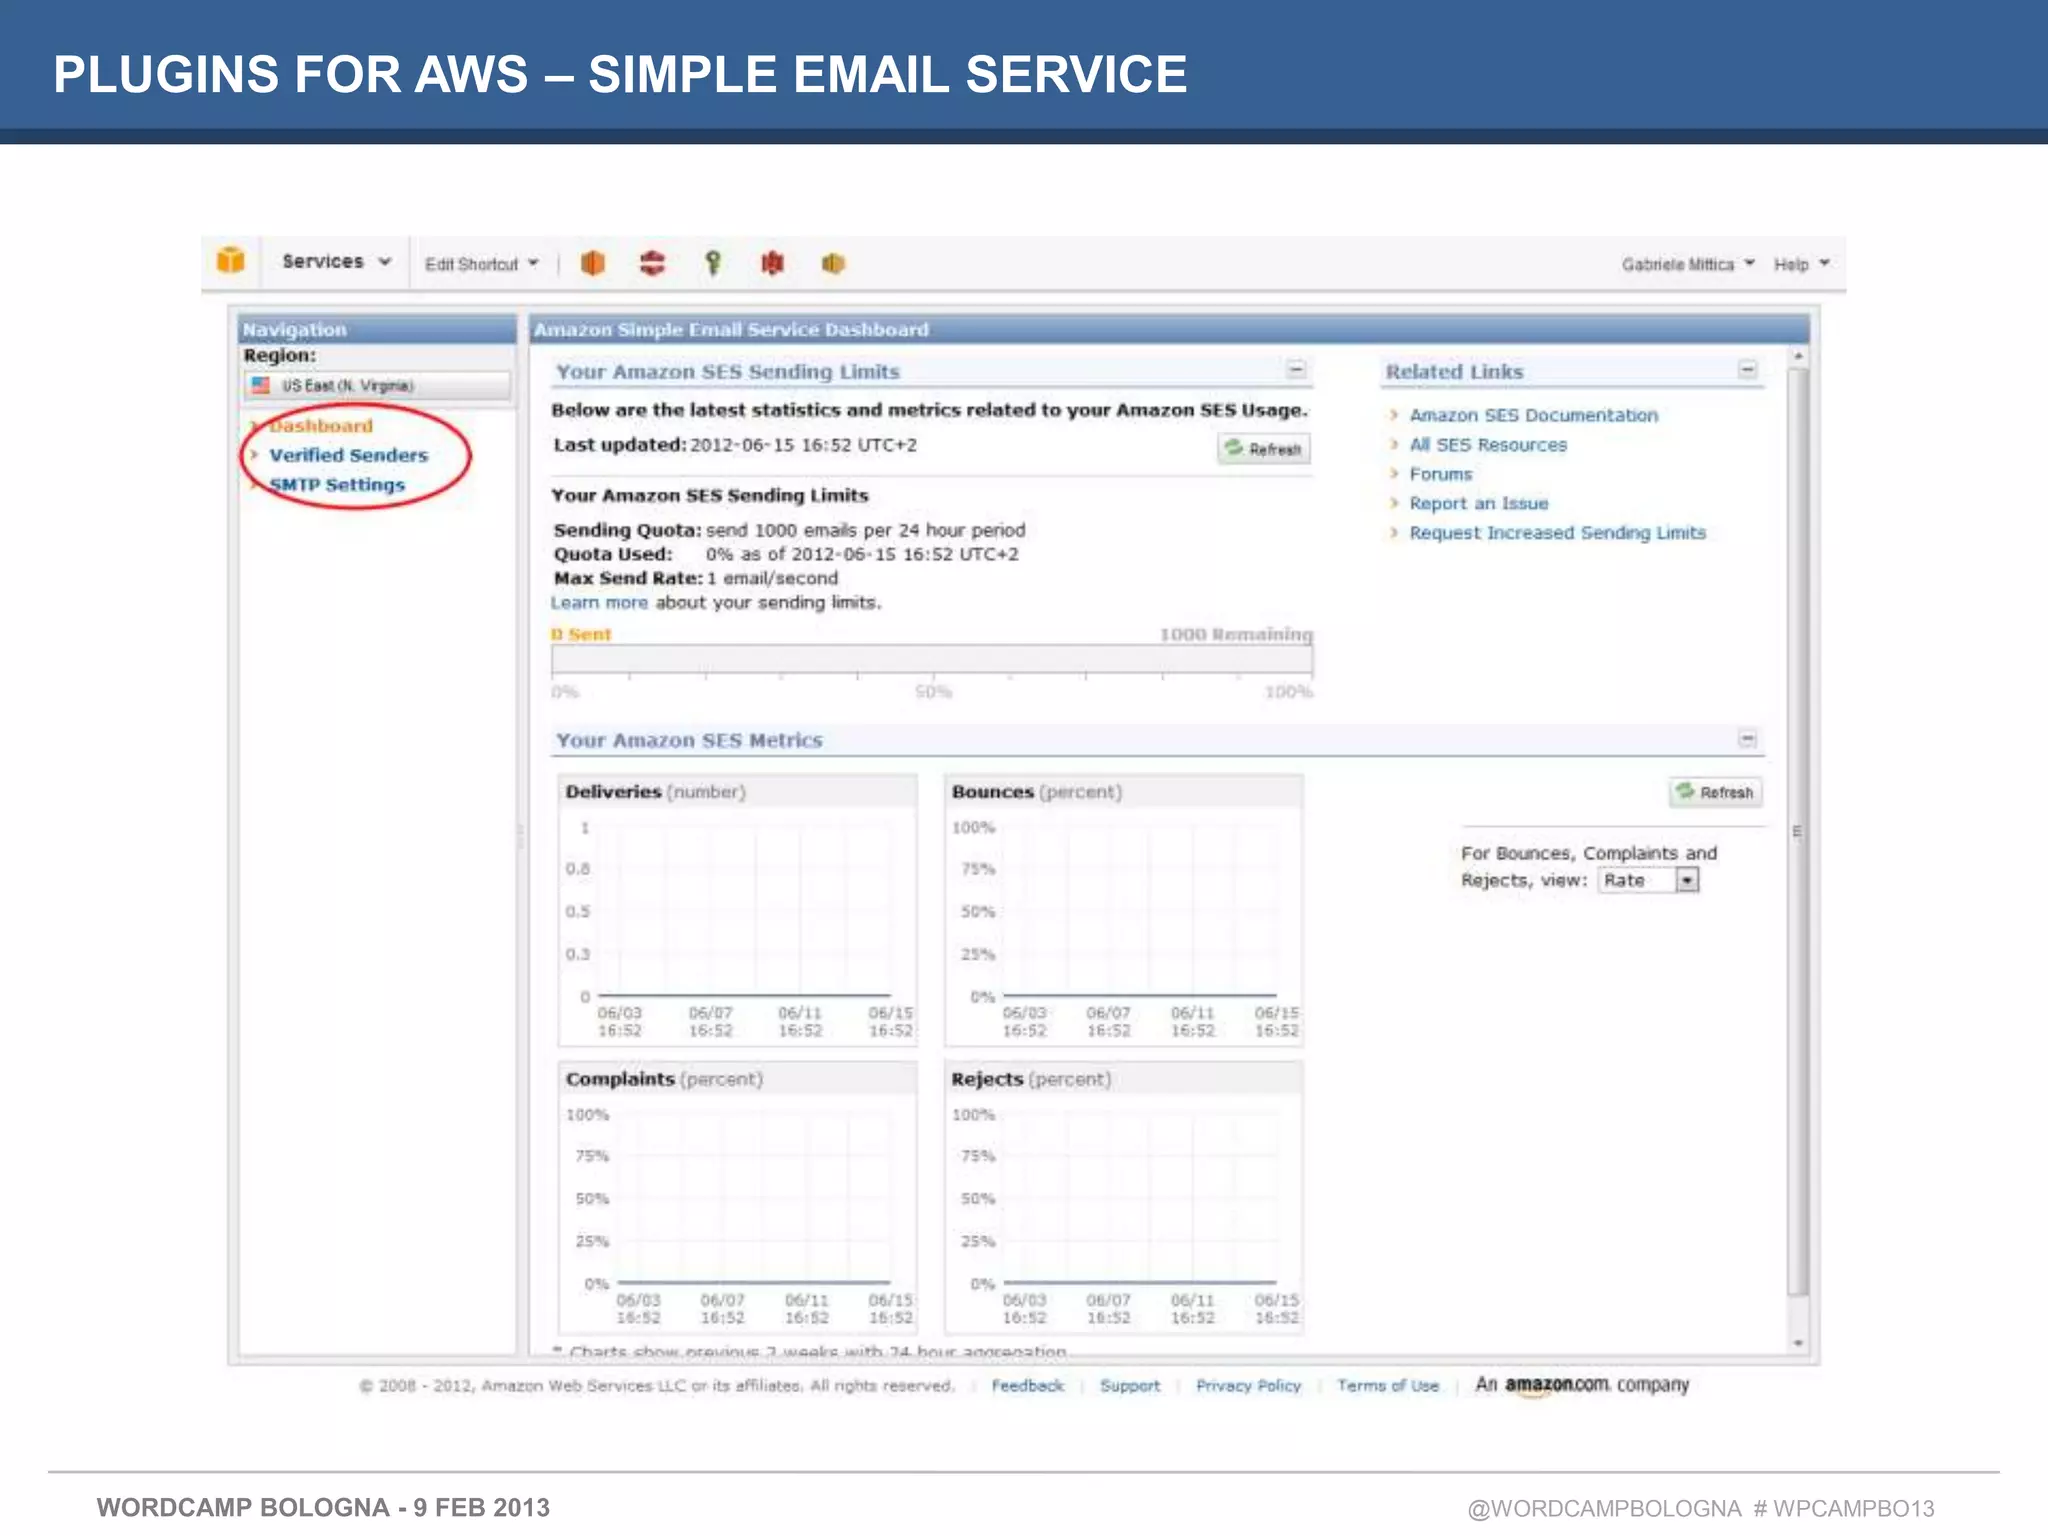Click the Sending Quota value text
The image size is (2048, 1536).
[866, 530]
